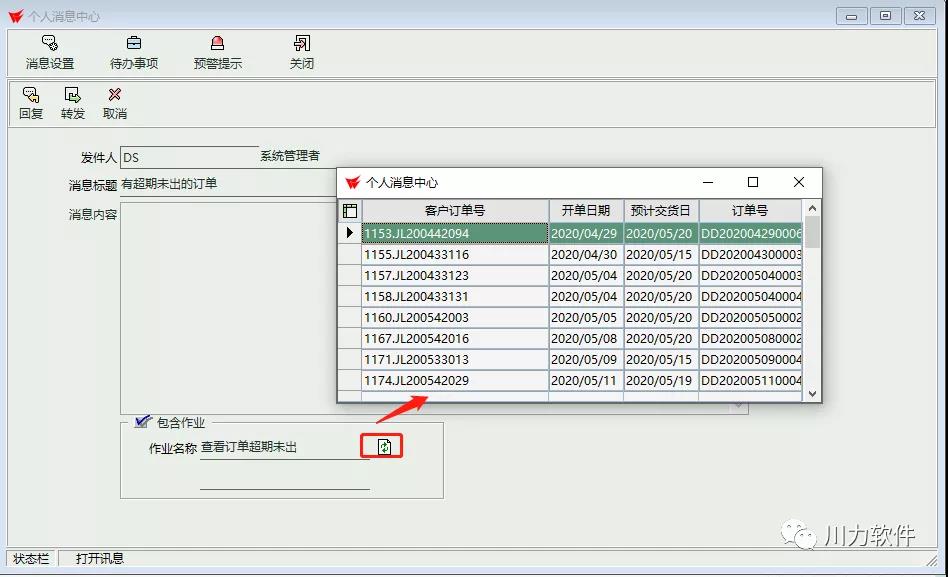Sort by 客户订单号 column header
The width and height of the screenshot is (948, 577).
click(455, 211)
